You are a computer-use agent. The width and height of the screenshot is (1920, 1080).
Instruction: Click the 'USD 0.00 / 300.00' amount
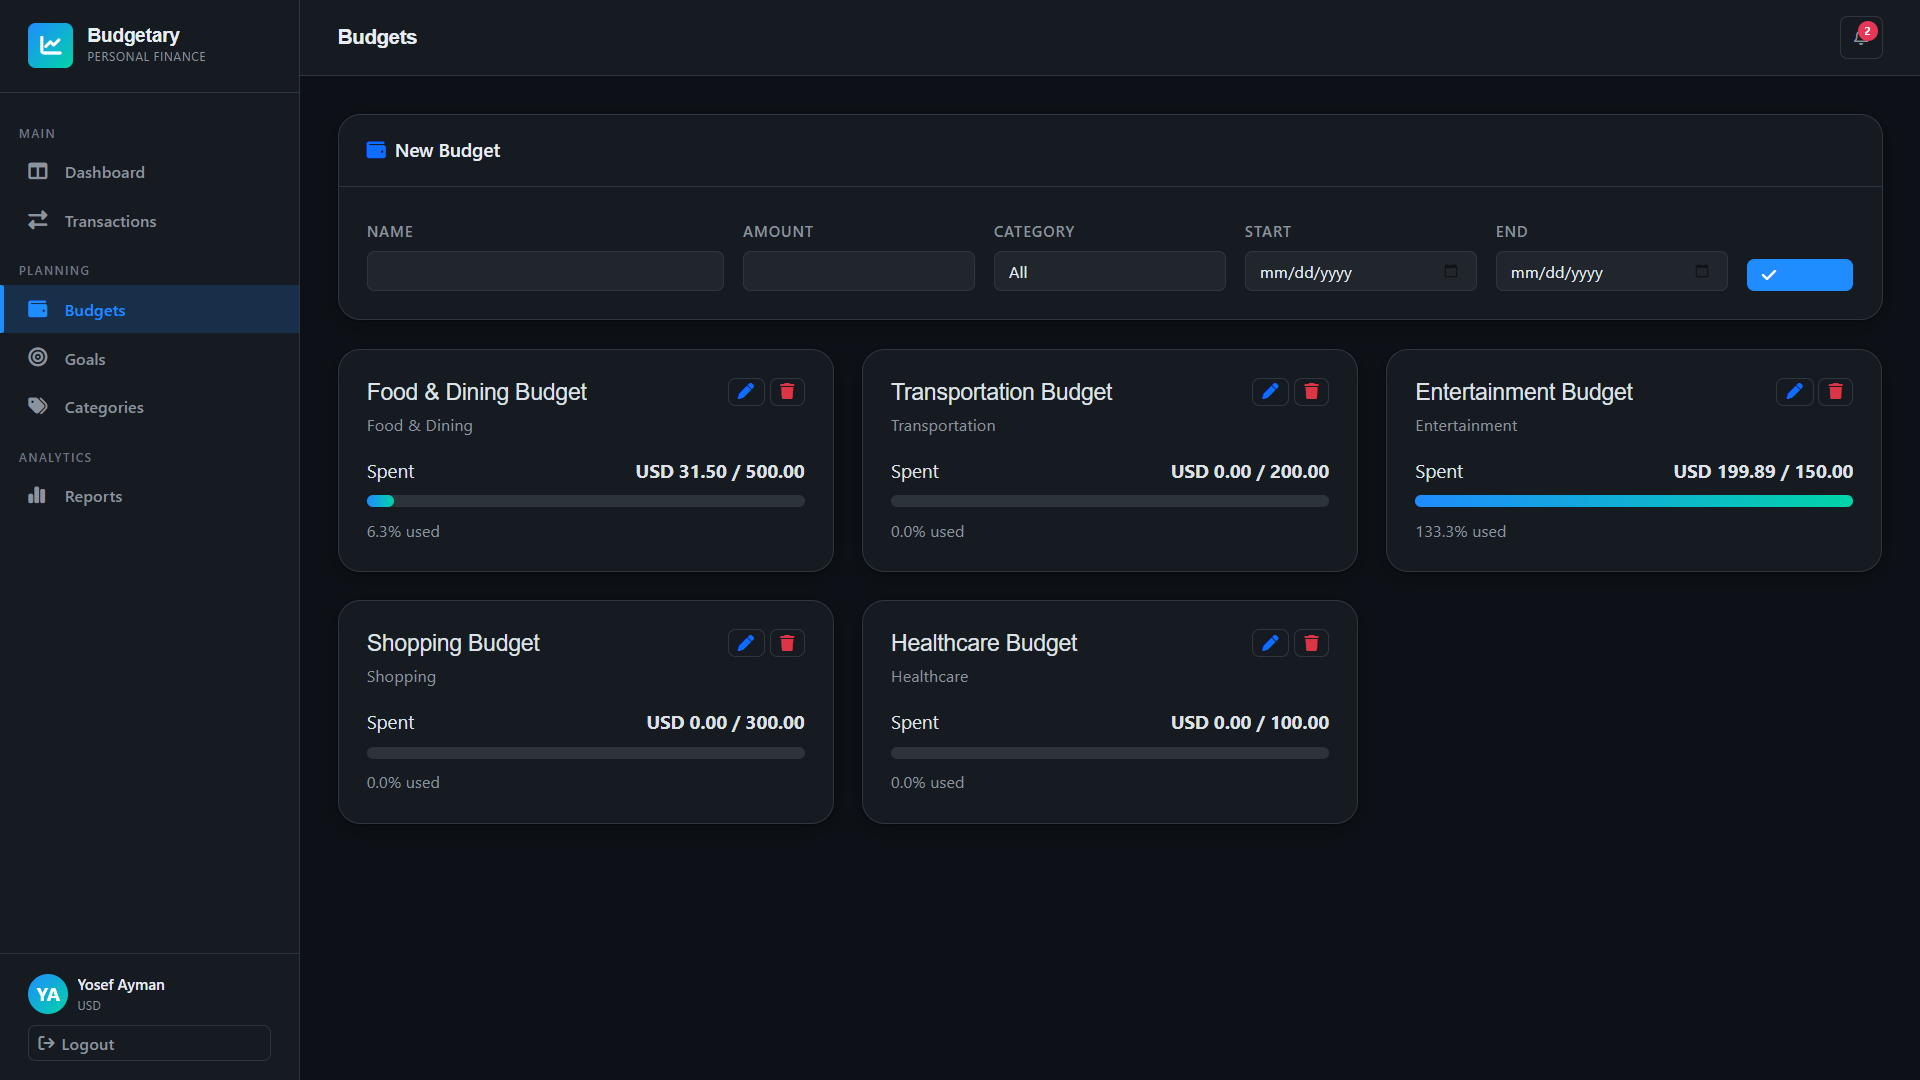pos(725,722)
